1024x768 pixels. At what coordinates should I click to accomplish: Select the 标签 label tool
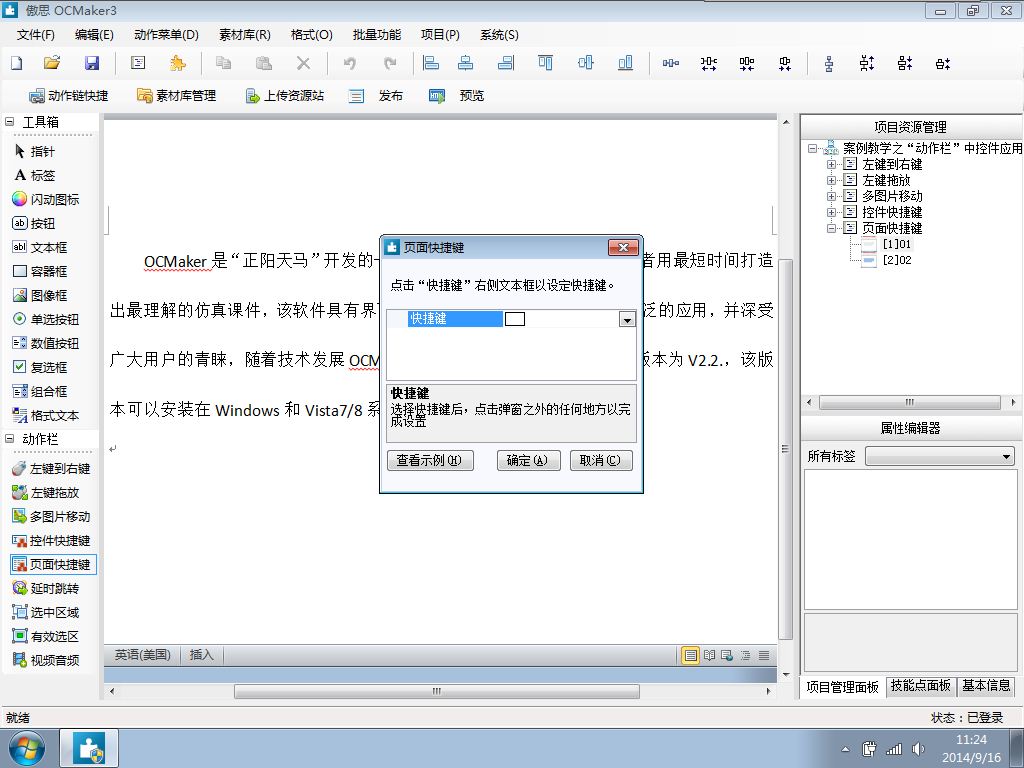click(35, 175)
